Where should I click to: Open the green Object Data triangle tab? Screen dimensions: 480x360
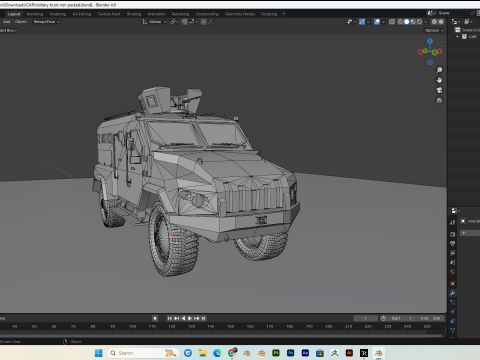453,330
